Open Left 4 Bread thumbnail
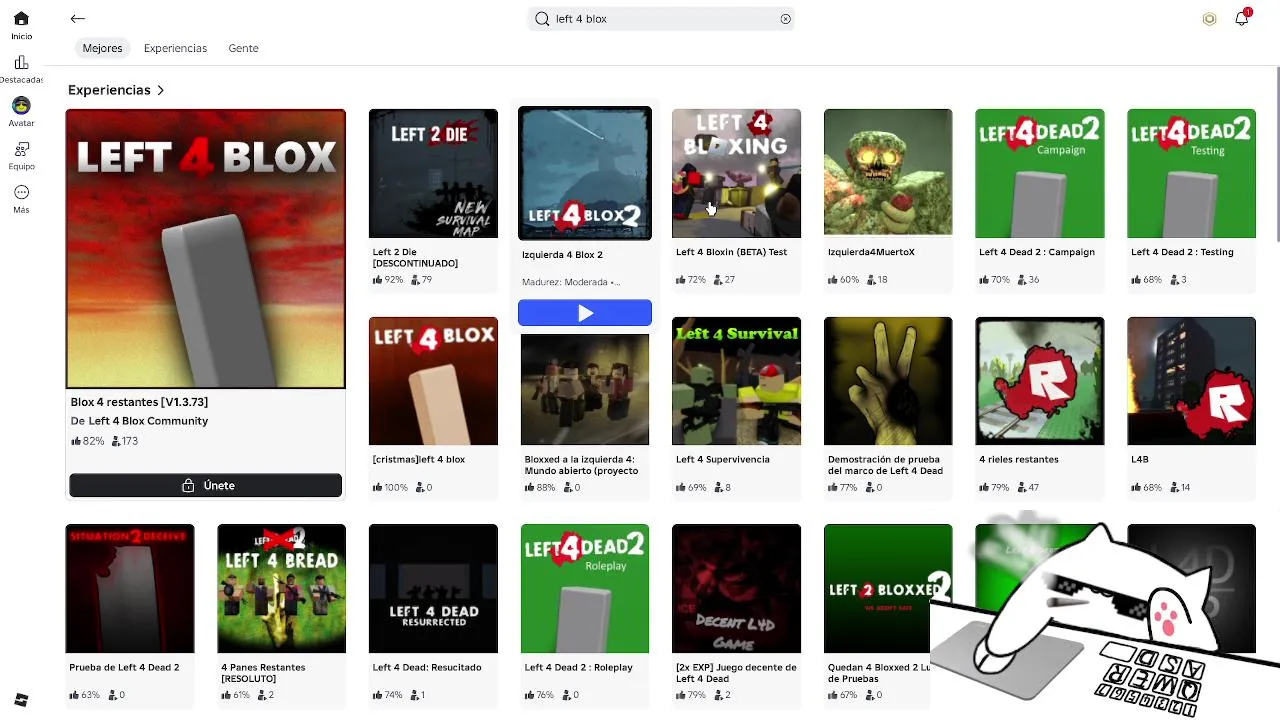This screenshot has height=720, width=1280. [281, 588]
